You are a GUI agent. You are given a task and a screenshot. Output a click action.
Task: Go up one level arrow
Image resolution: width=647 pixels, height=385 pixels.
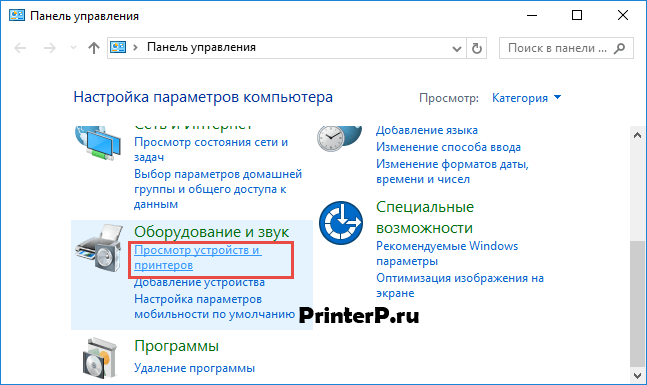point(94,48)
